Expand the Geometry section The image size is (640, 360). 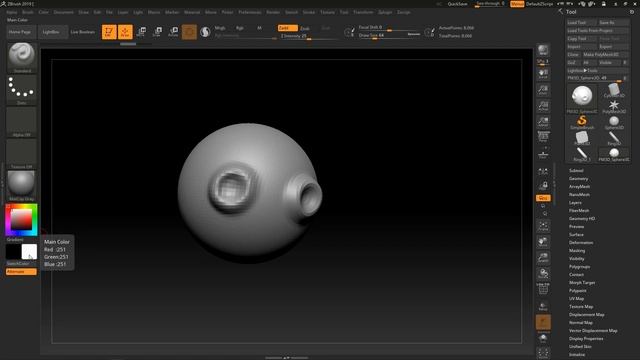578,179
